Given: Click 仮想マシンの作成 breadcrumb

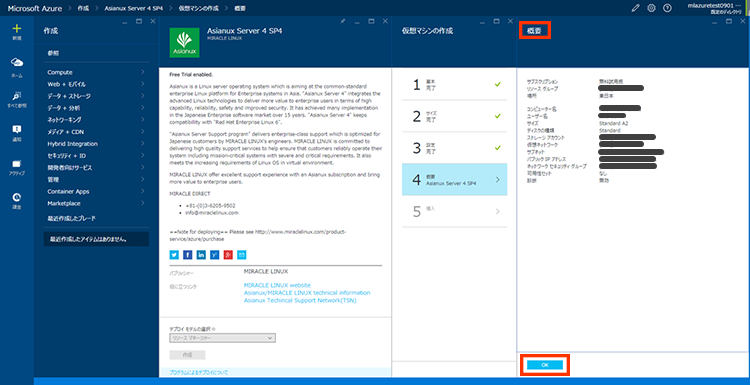Looking at the screenshot, I should click(199, 8).
